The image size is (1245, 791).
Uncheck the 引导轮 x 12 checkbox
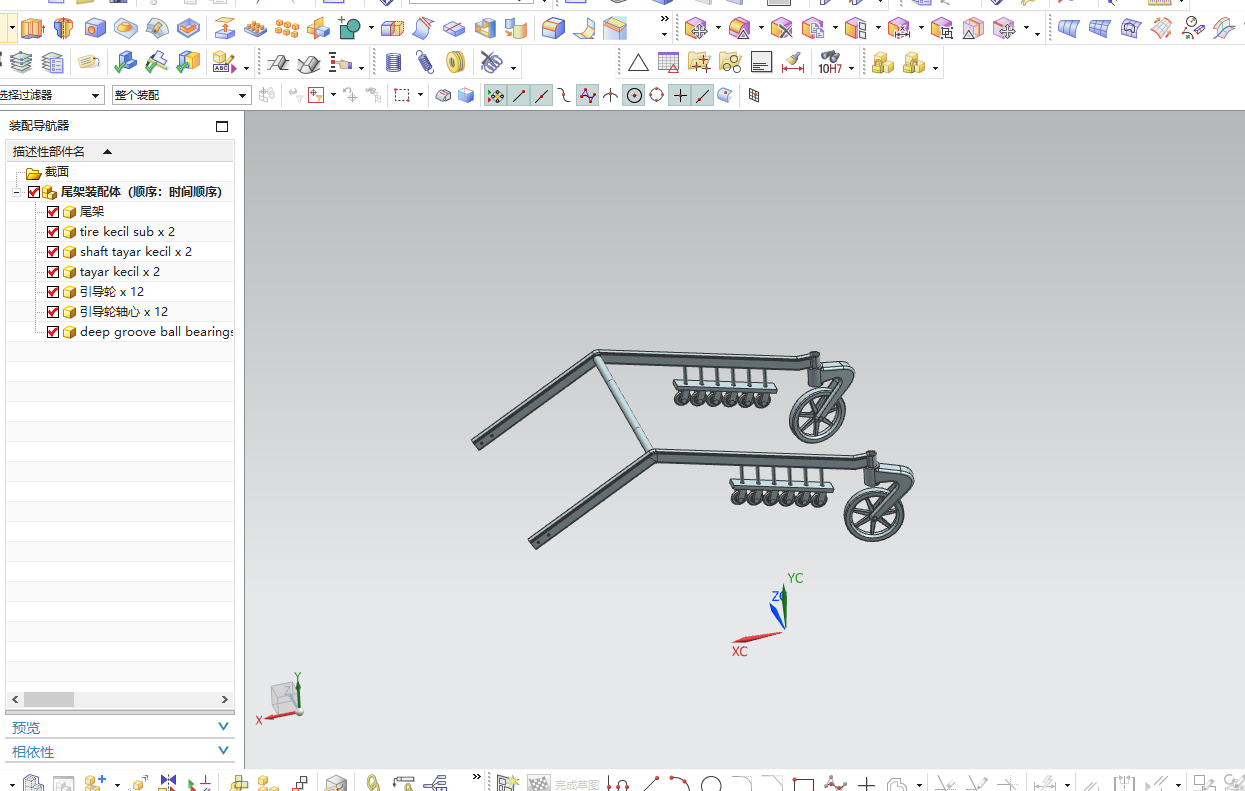click(53, 292)
